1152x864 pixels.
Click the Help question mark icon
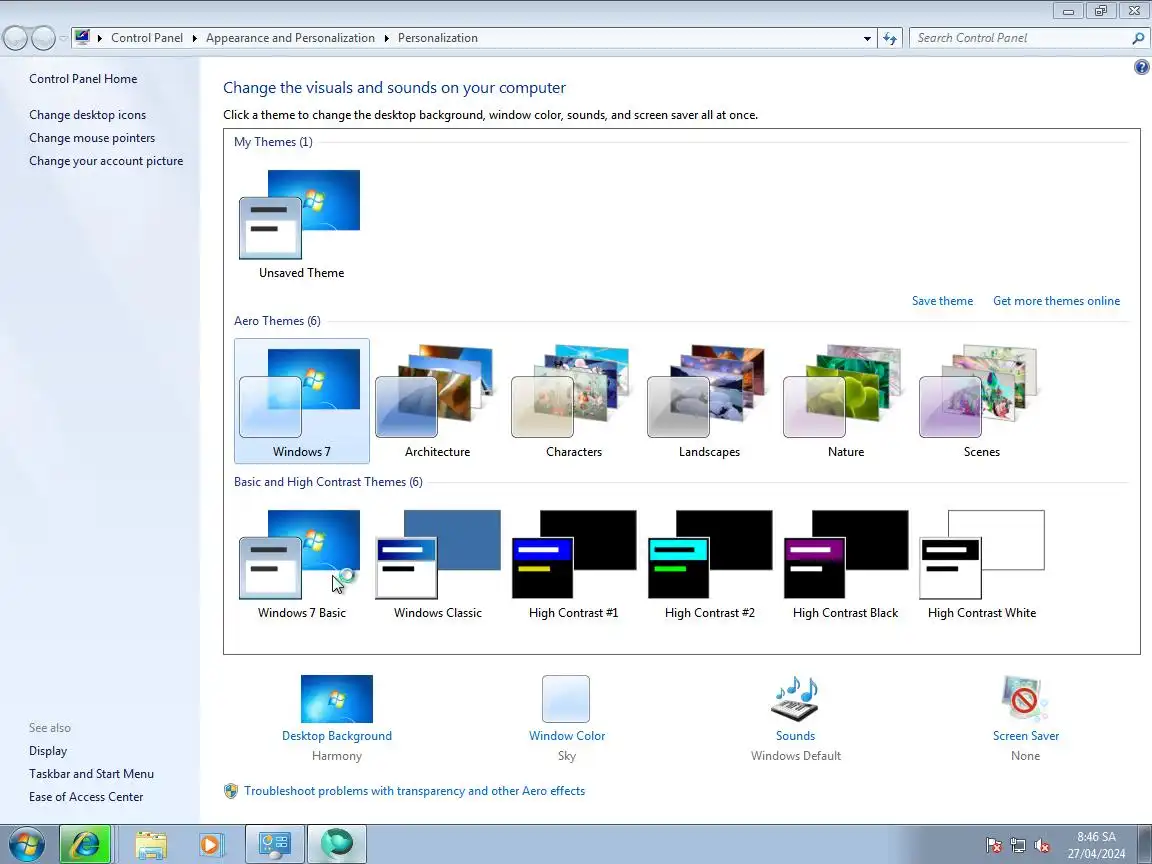click(x=1141, y=68)
